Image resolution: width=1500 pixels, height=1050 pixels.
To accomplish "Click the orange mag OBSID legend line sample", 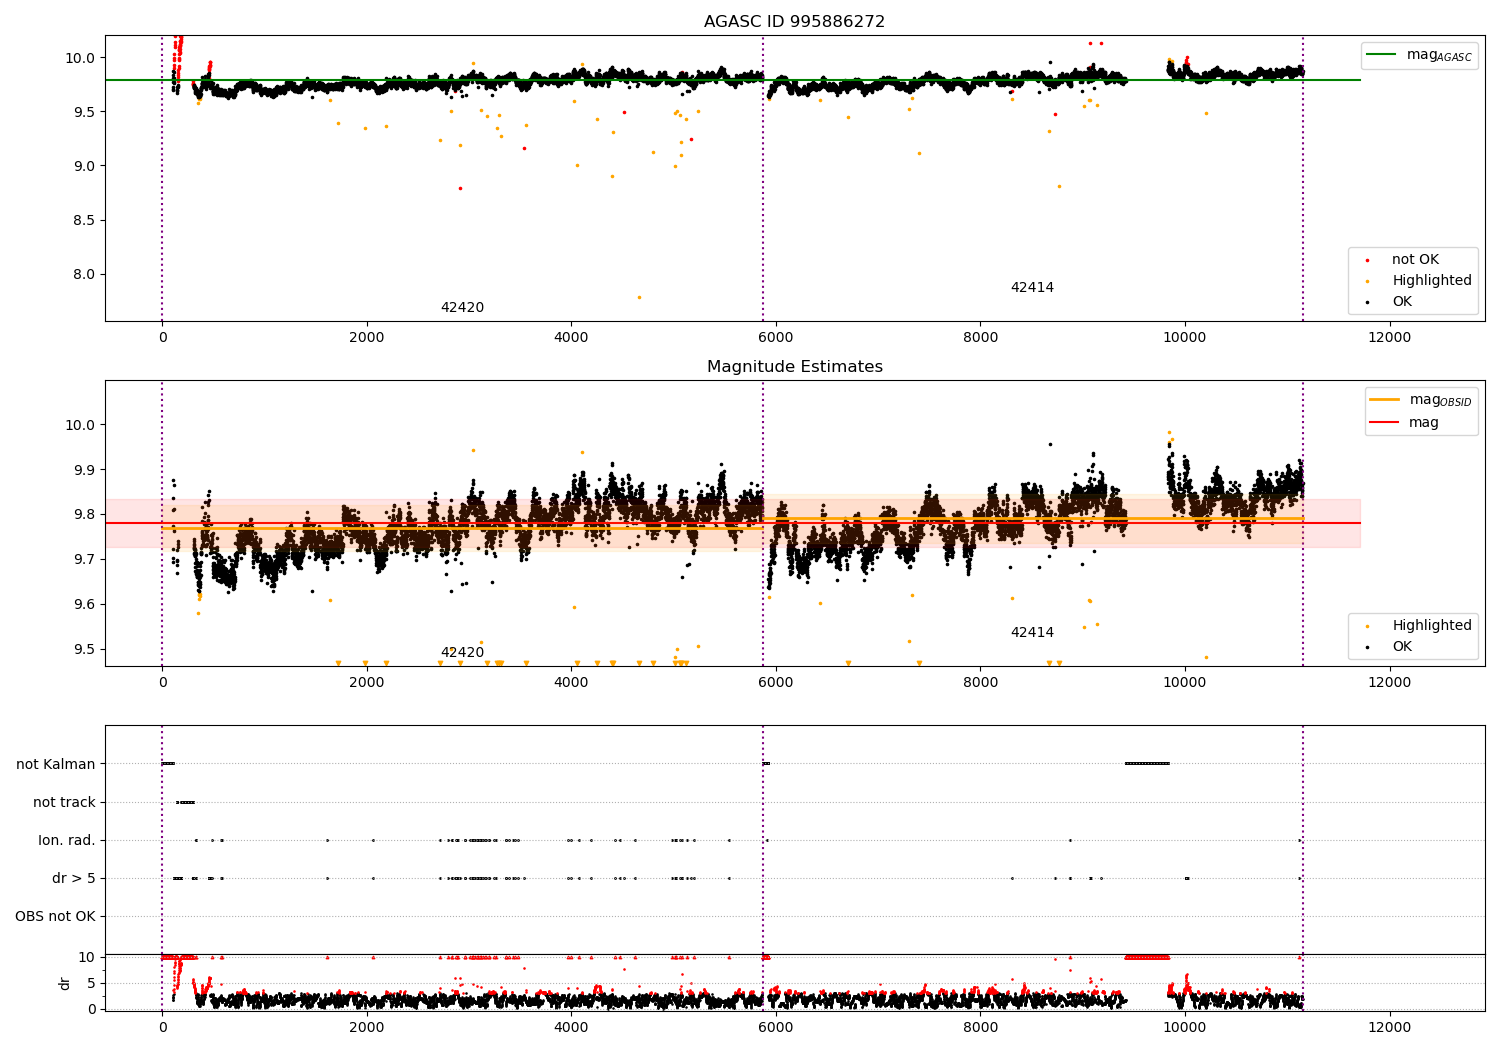I will tap(1384, 400).
